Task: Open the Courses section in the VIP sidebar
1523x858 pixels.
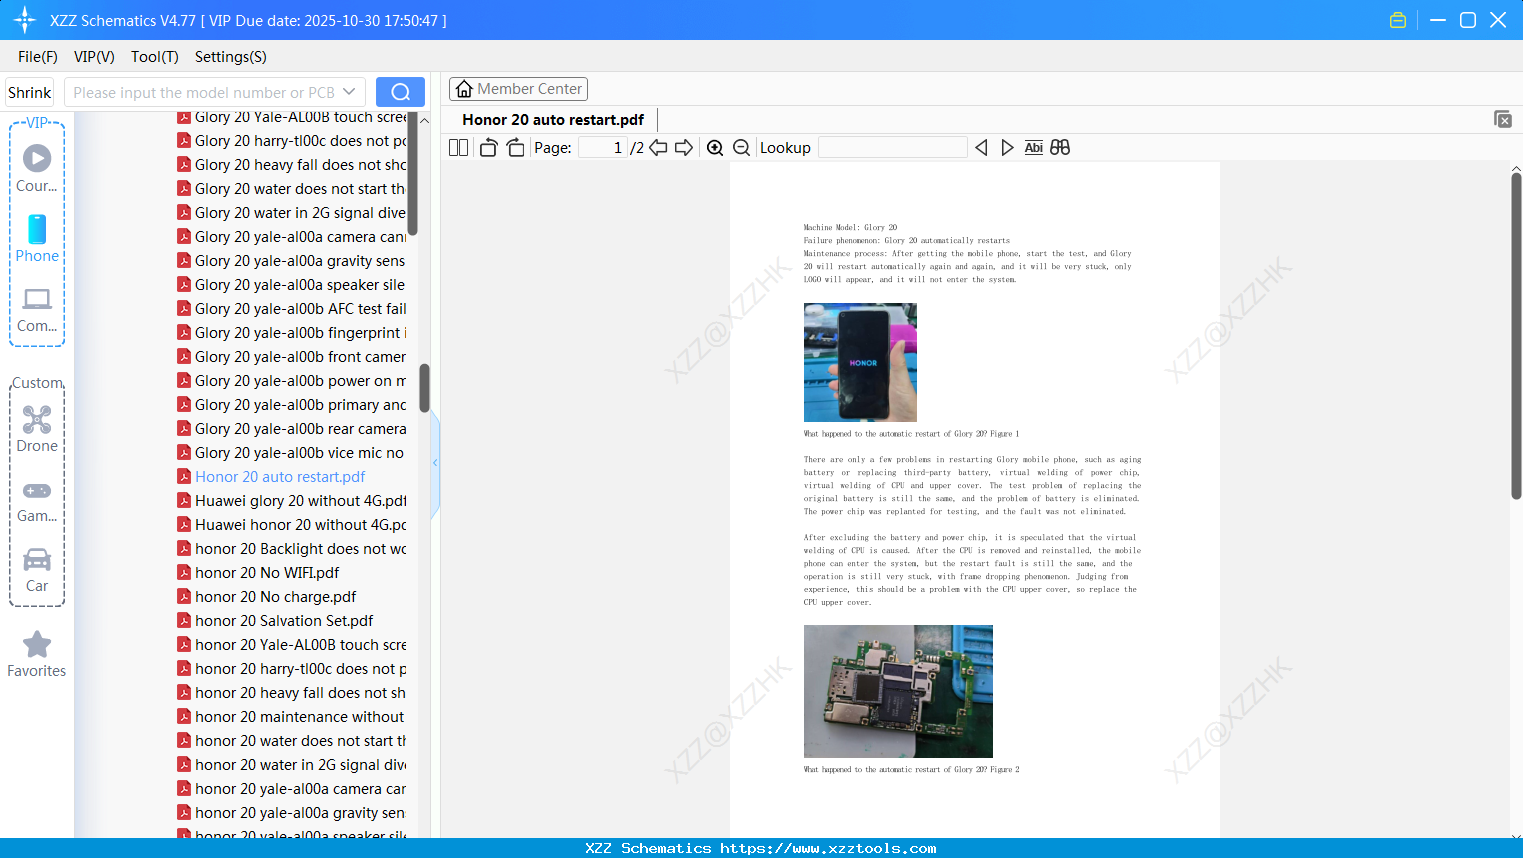Action: click(37, 168)
